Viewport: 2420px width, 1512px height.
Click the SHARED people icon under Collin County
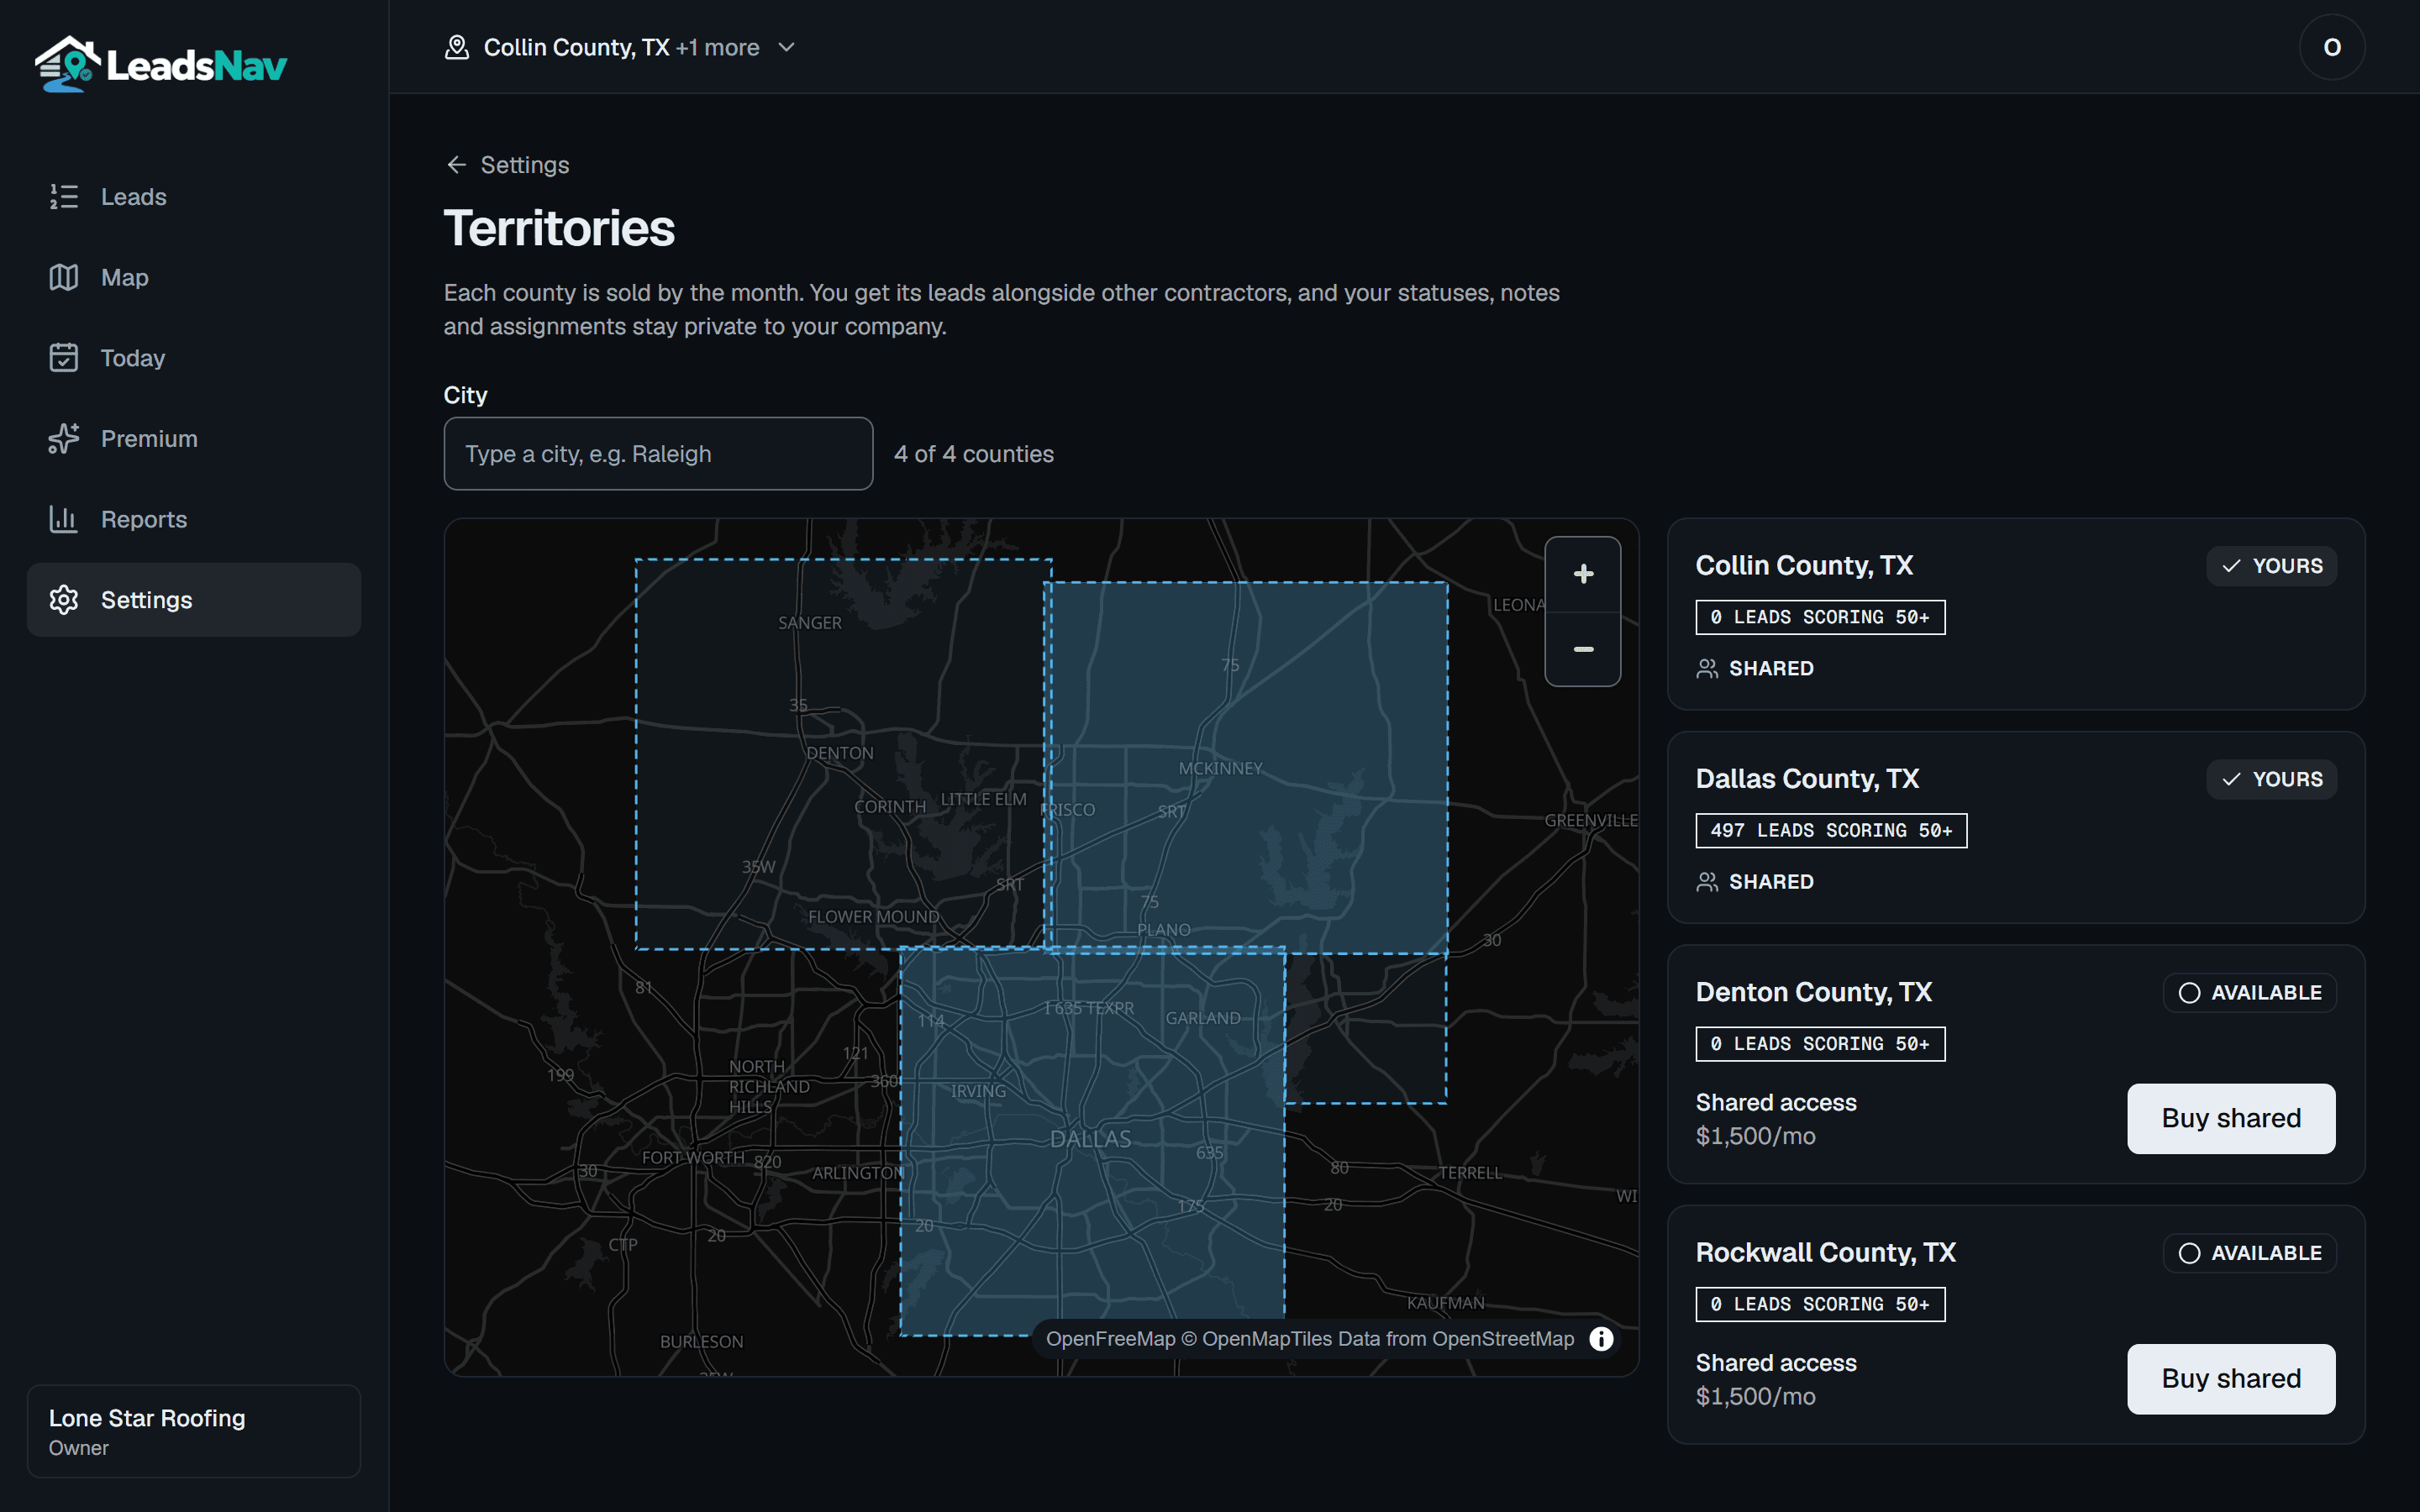1707,668
